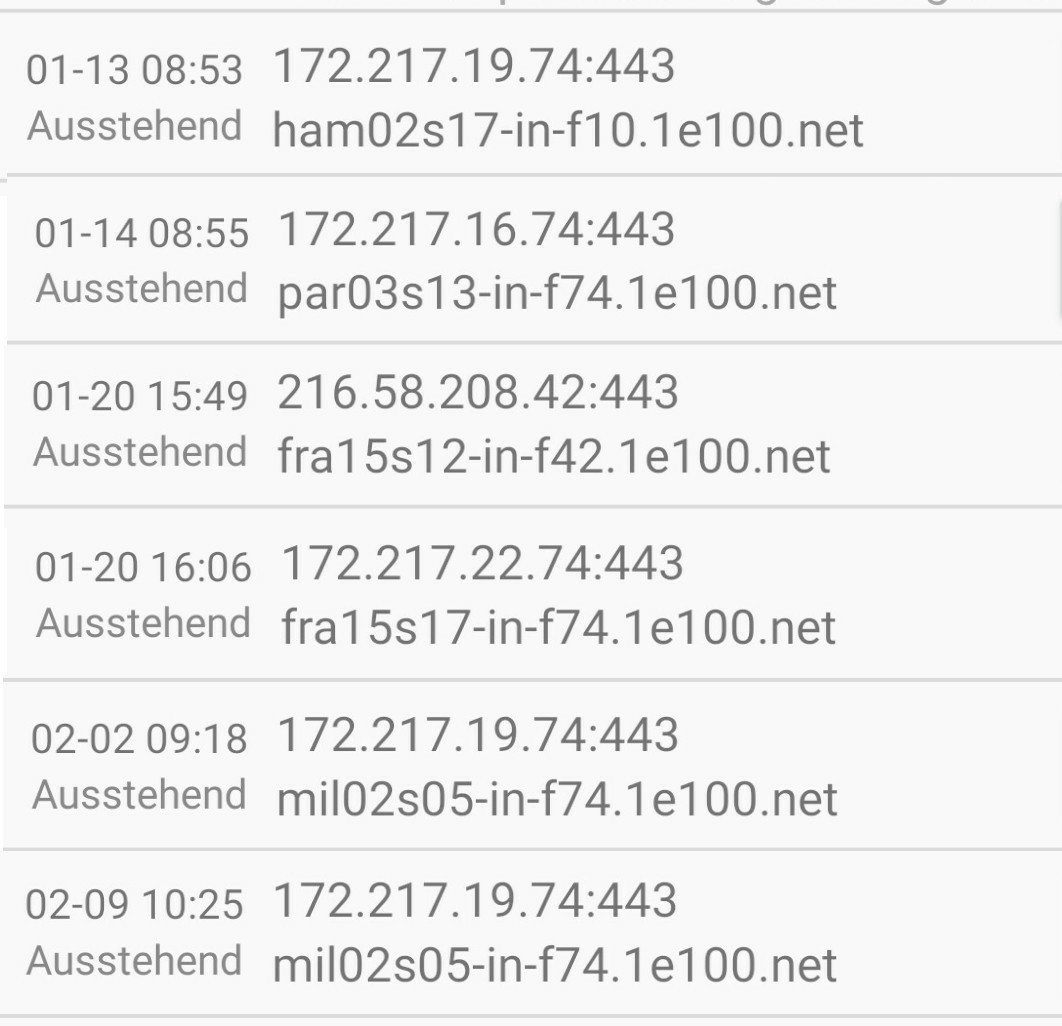Screen dimensions: 1062x1026
Task: Select IP address 172.217.22.74:443
Action: (482, 563)
